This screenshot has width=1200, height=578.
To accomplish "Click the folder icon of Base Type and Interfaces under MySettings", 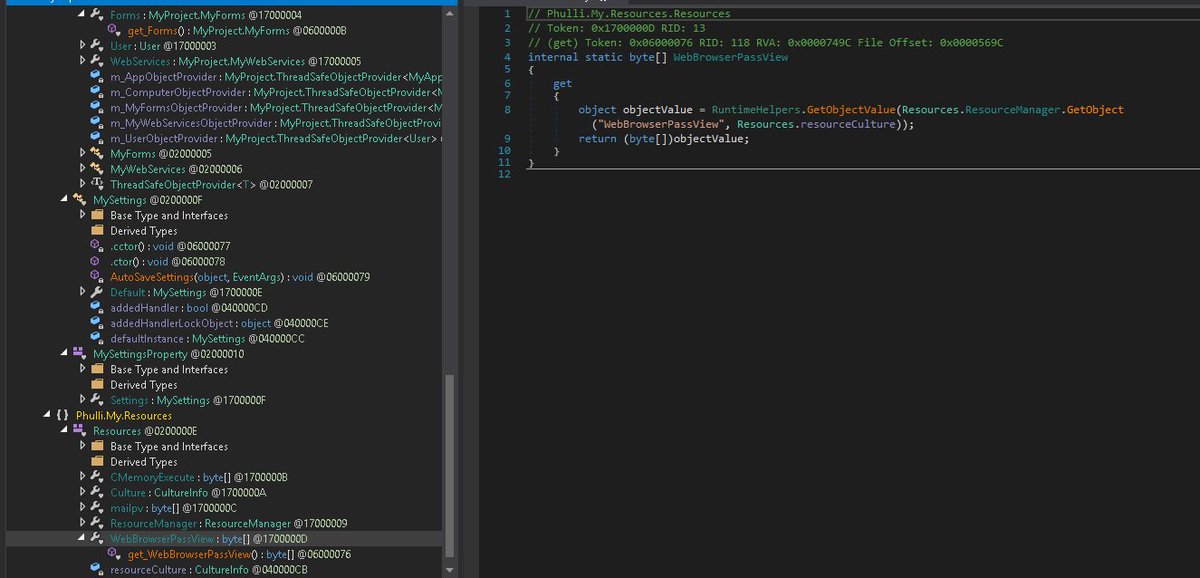I will click(97, 215).
